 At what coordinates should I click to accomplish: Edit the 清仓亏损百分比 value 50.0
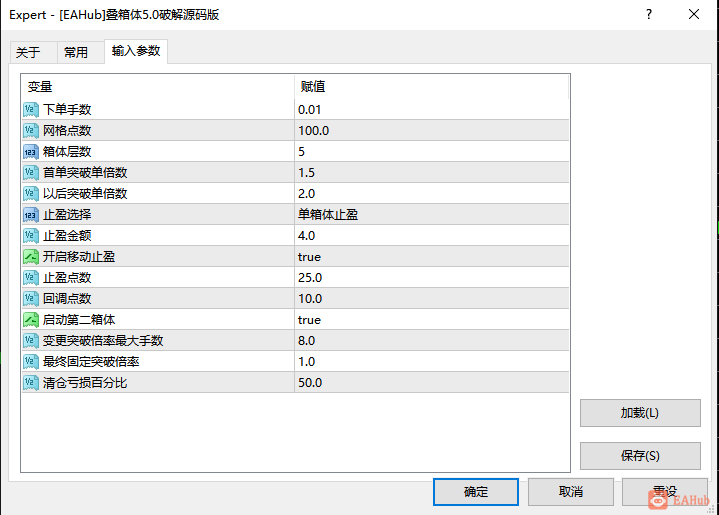pyautogui.click(x=431, y=382)
